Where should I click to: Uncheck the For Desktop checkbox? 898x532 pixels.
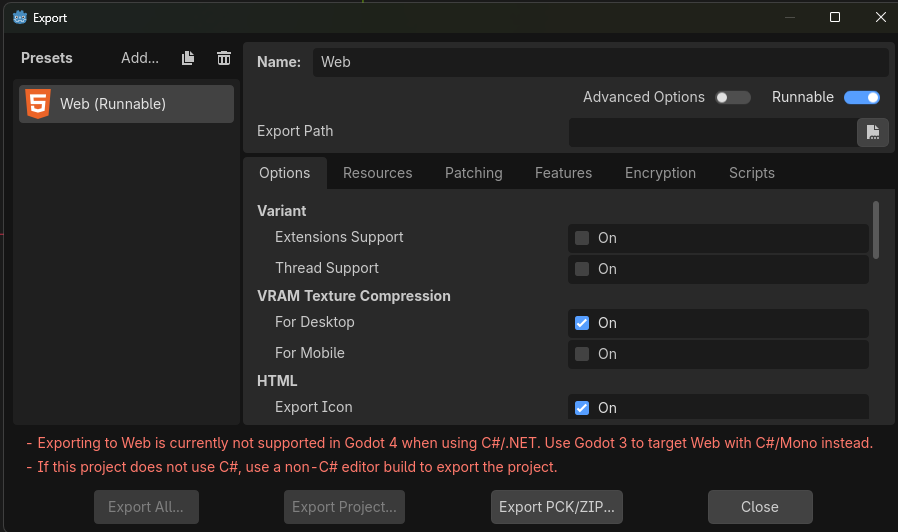point(582,323)
